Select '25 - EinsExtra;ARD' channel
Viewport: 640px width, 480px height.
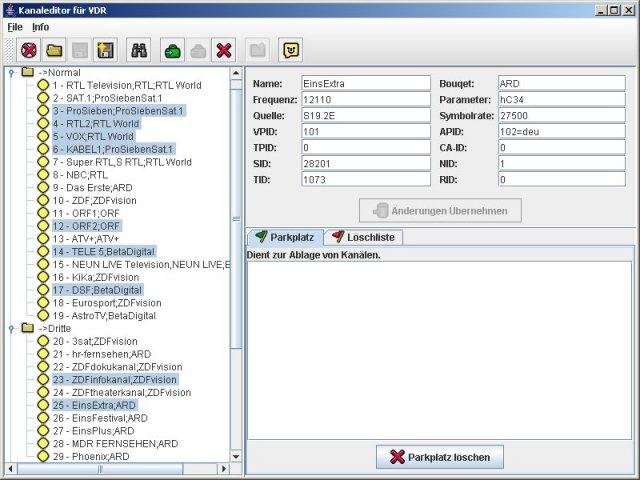pyautogui.click(x=94, y=405)
